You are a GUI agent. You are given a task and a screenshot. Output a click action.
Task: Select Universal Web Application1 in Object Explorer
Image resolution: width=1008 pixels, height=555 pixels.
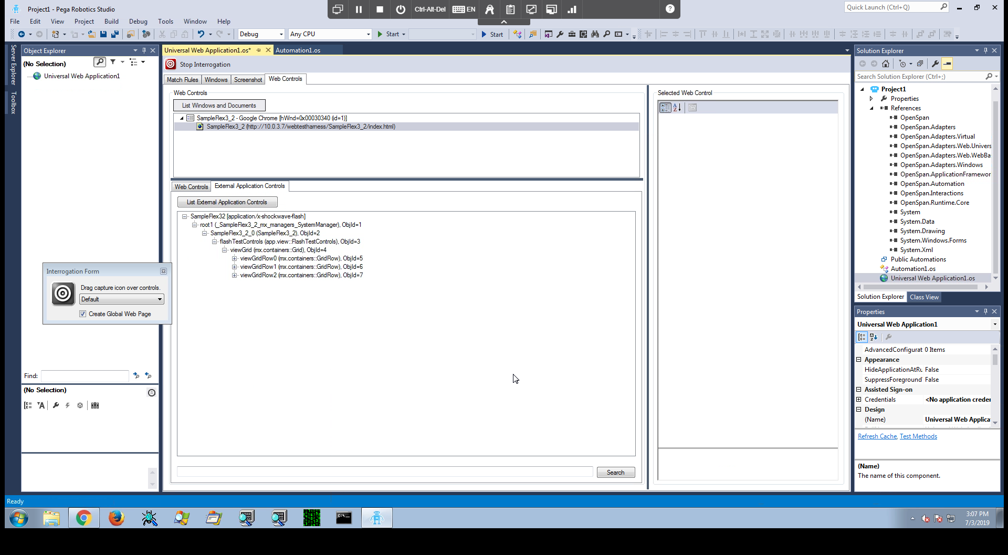click(x=82, y=76)
